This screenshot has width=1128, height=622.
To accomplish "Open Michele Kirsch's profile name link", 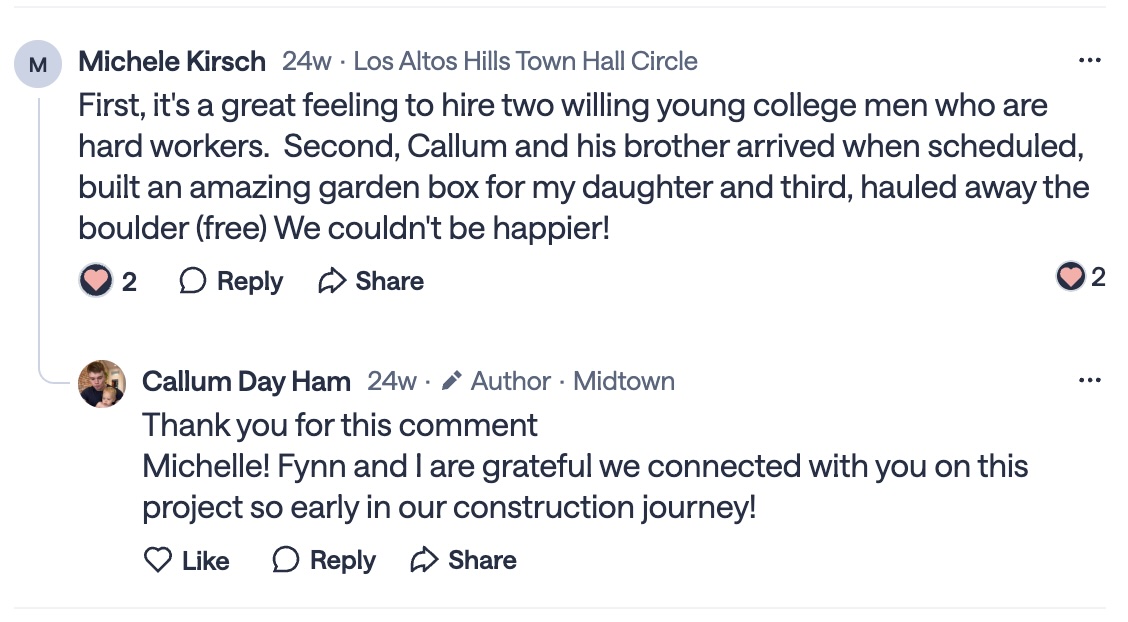I will tap(172, 61).
